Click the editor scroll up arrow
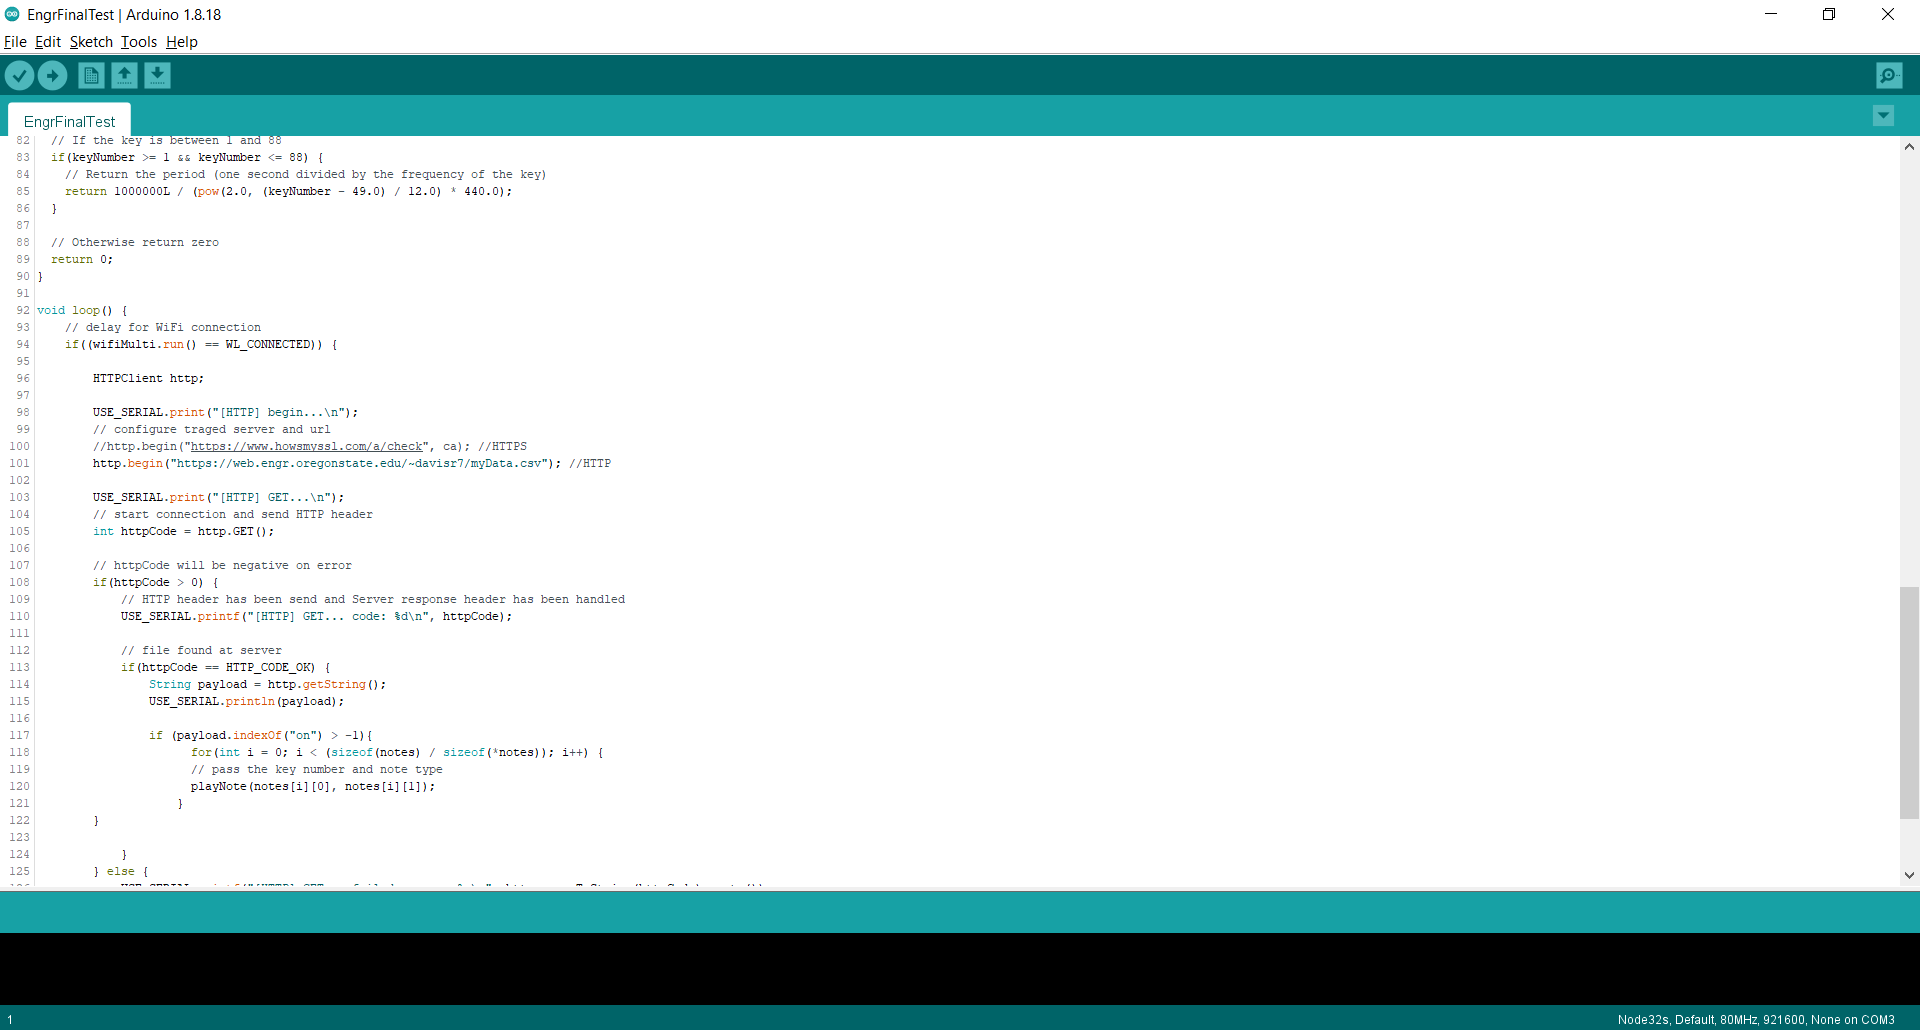Image resolution: width=1920 pixels, height=1030 pixels. [1909, 147]
